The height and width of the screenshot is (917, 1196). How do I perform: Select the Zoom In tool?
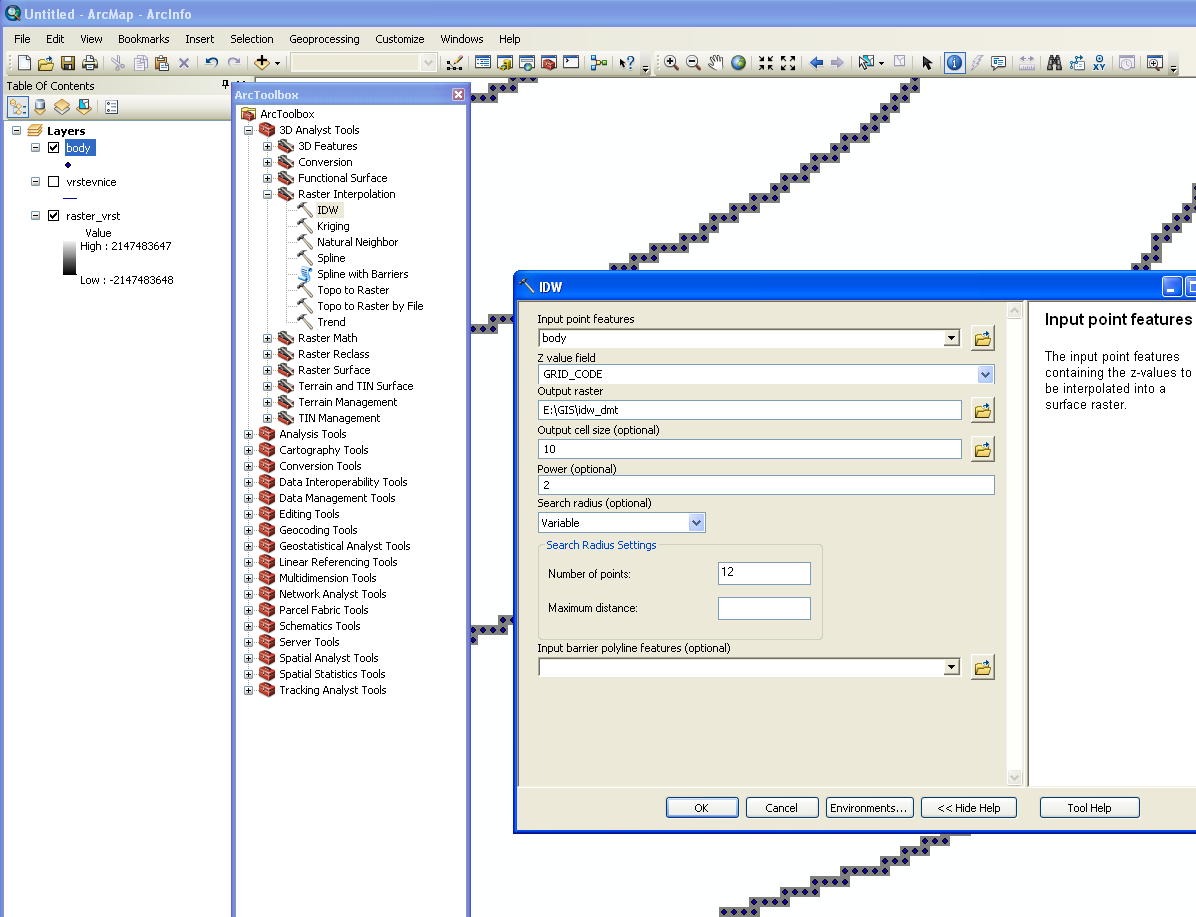pos(671,63)
